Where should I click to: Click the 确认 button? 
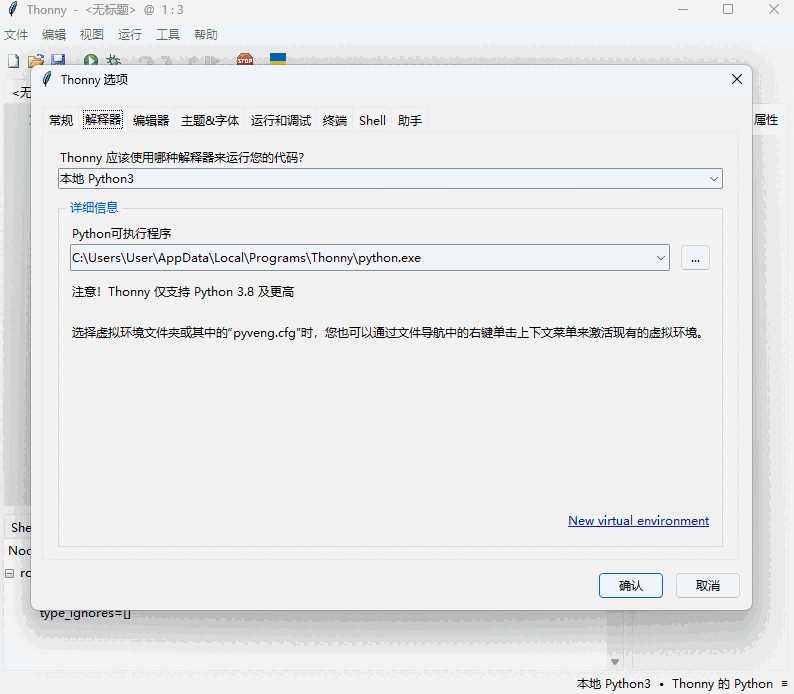630,586
